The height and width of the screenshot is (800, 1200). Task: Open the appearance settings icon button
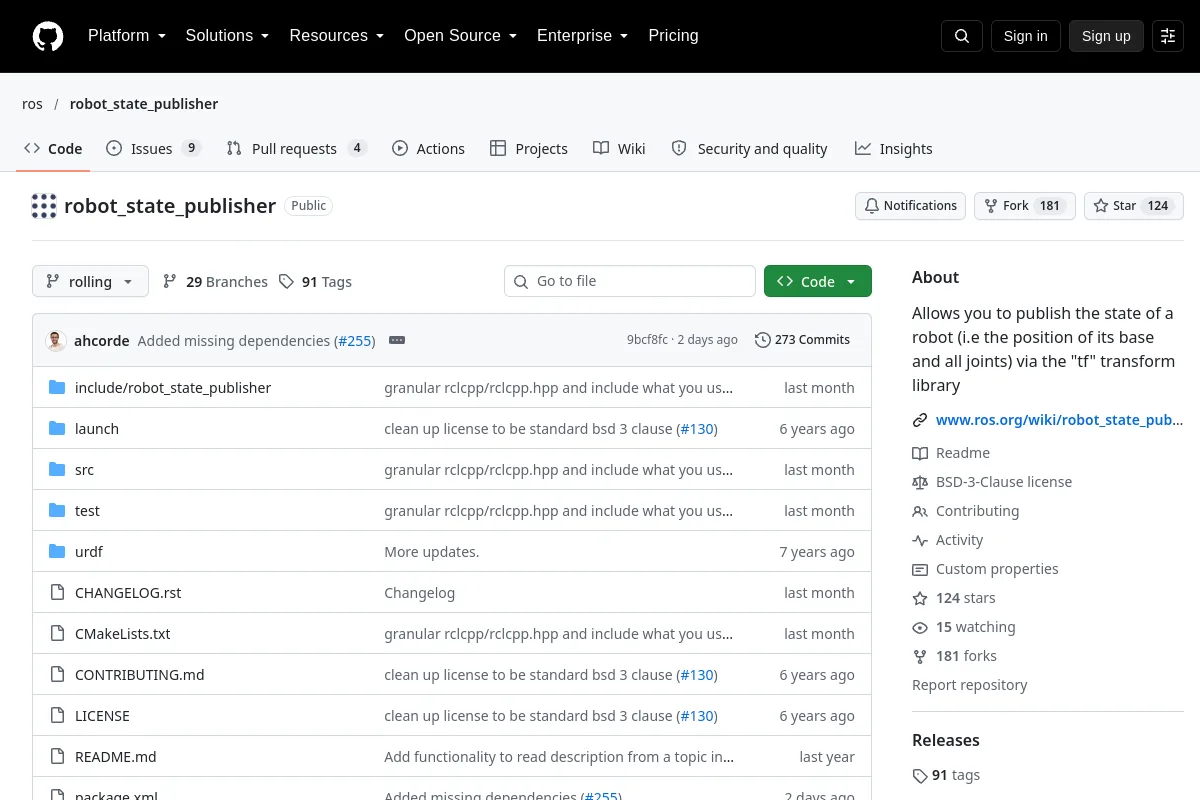coord(1168,36)
